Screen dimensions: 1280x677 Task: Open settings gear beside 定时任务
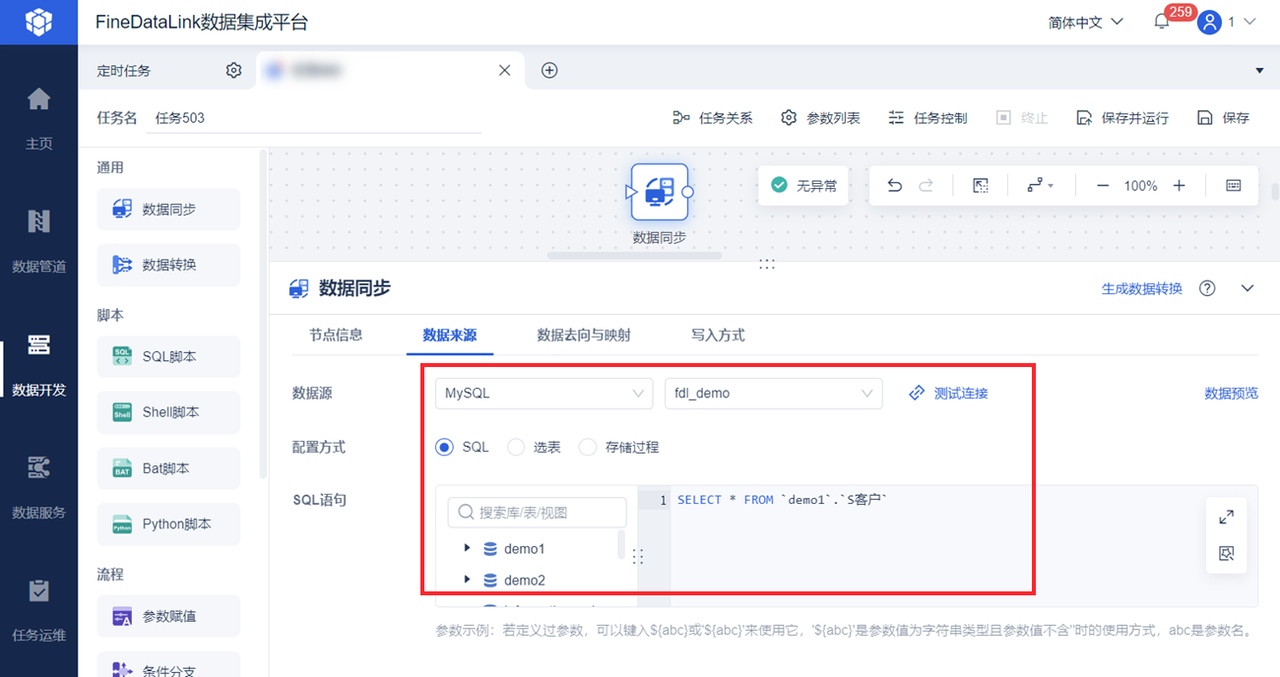tap(233, 70)
